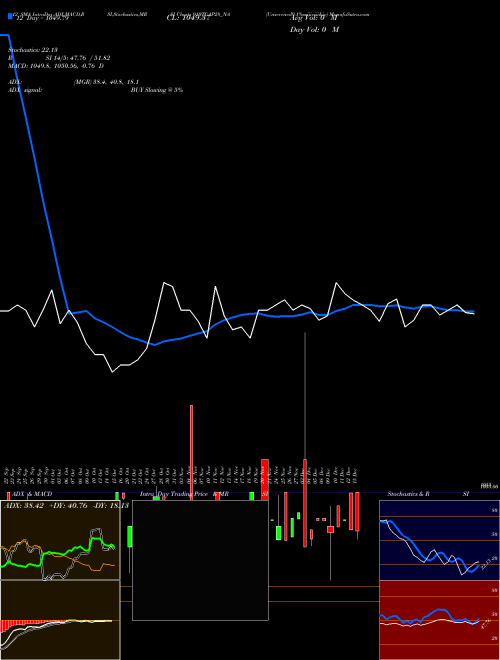
Task: Click the RSI chart on red background
Action: [x=439, y=620]
